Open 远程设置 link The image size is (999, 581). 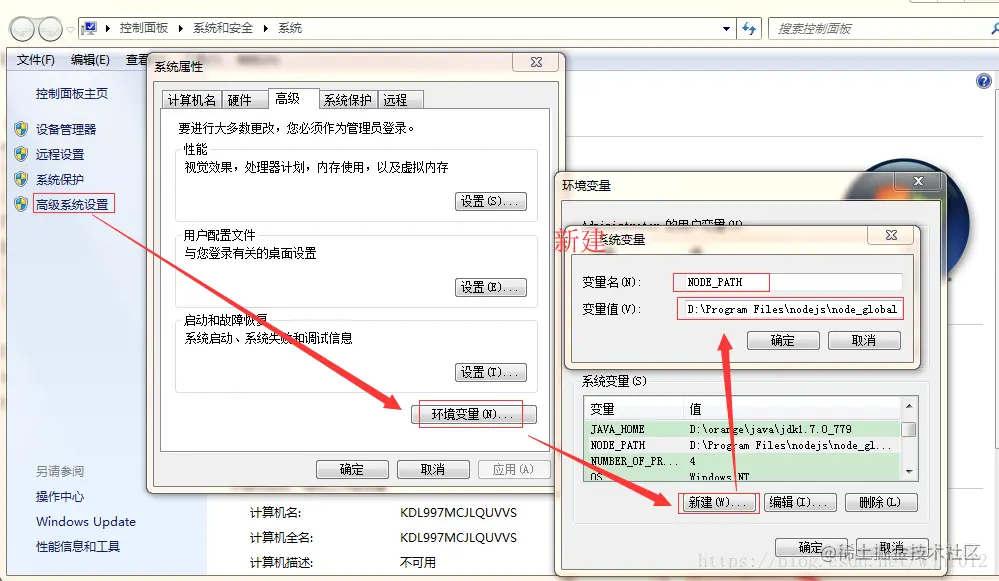[60, 154]
